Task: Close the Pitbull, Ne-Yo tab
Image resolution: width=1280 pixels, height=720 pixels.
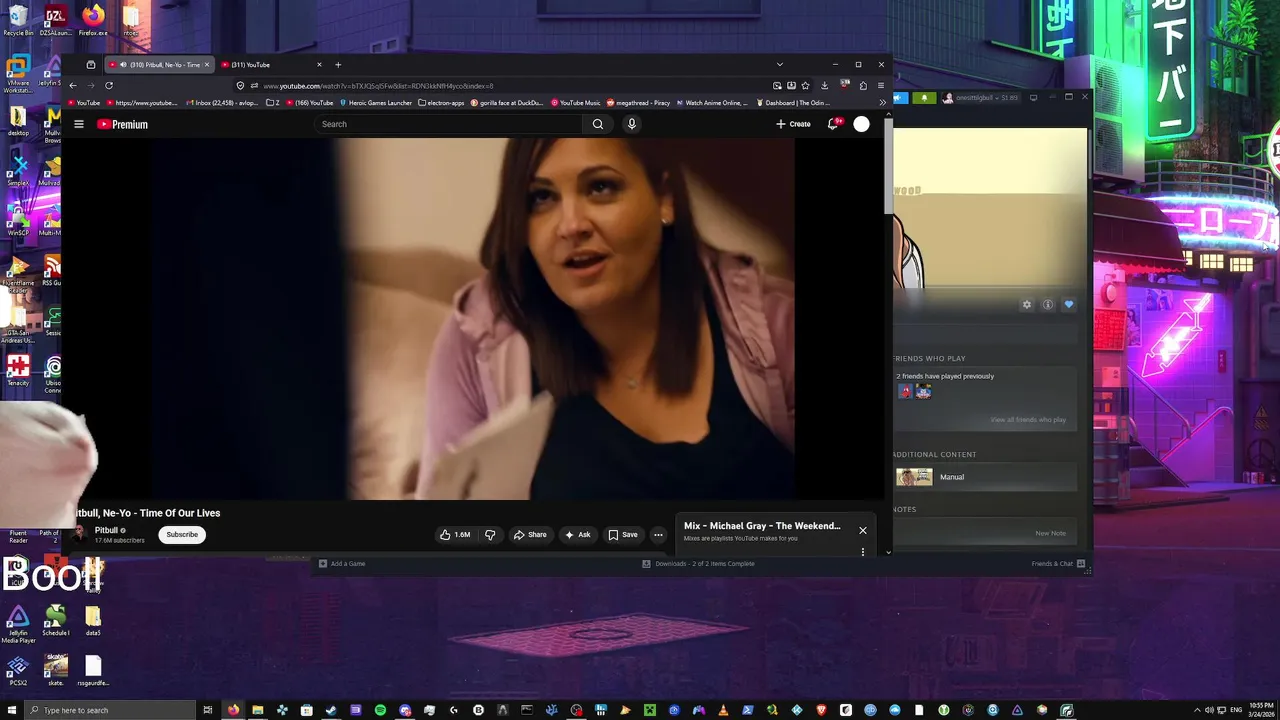Action: [207, 65]
